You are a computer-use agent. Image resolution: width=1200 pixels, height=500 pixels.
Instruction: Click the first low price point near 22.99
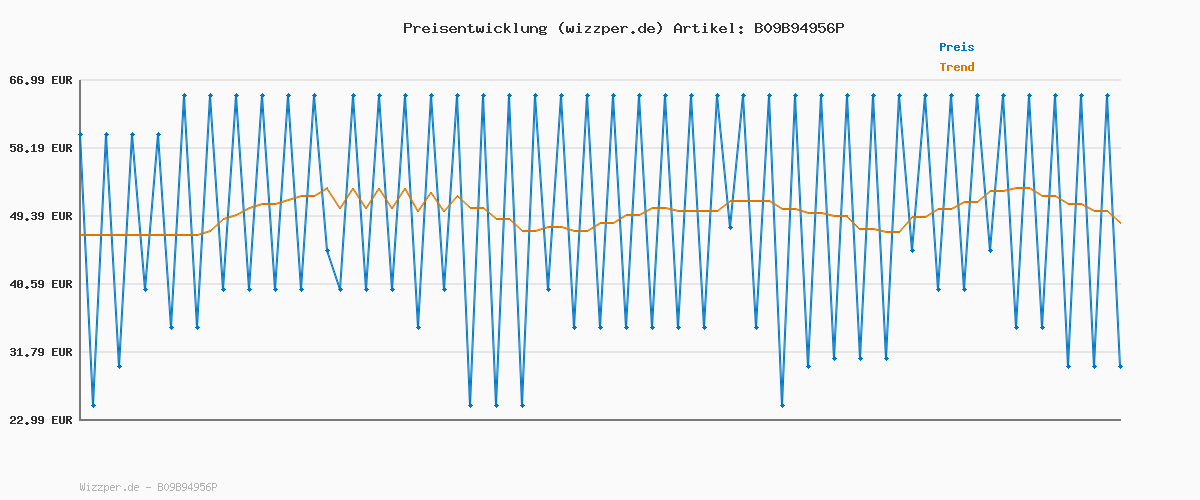click(x=93, y=405)
